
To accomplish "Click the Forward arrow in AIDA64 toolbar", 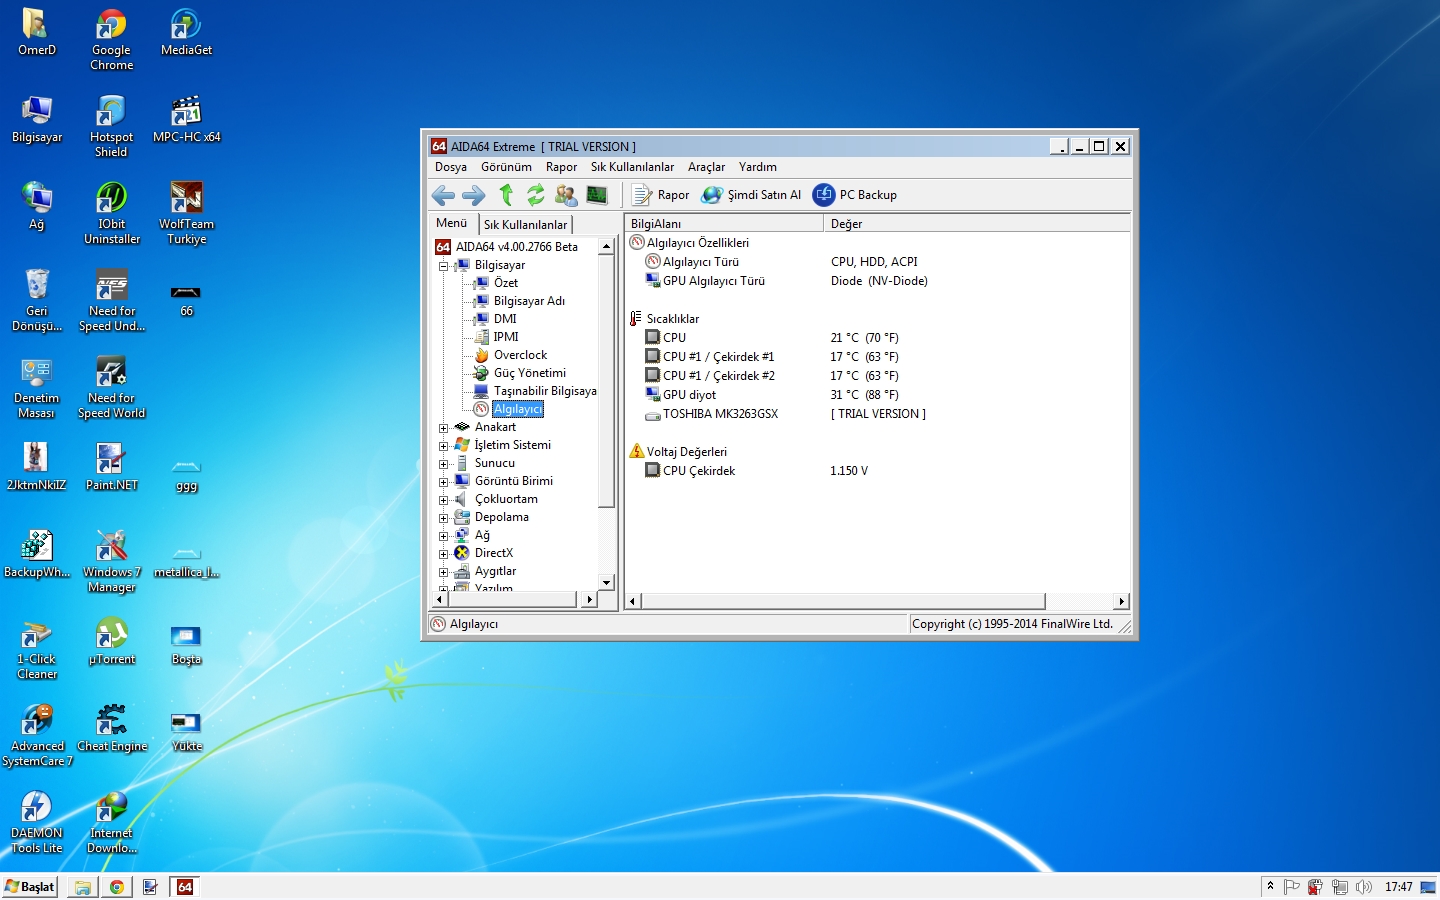I will pyautogui.click(x=474, y=195).
